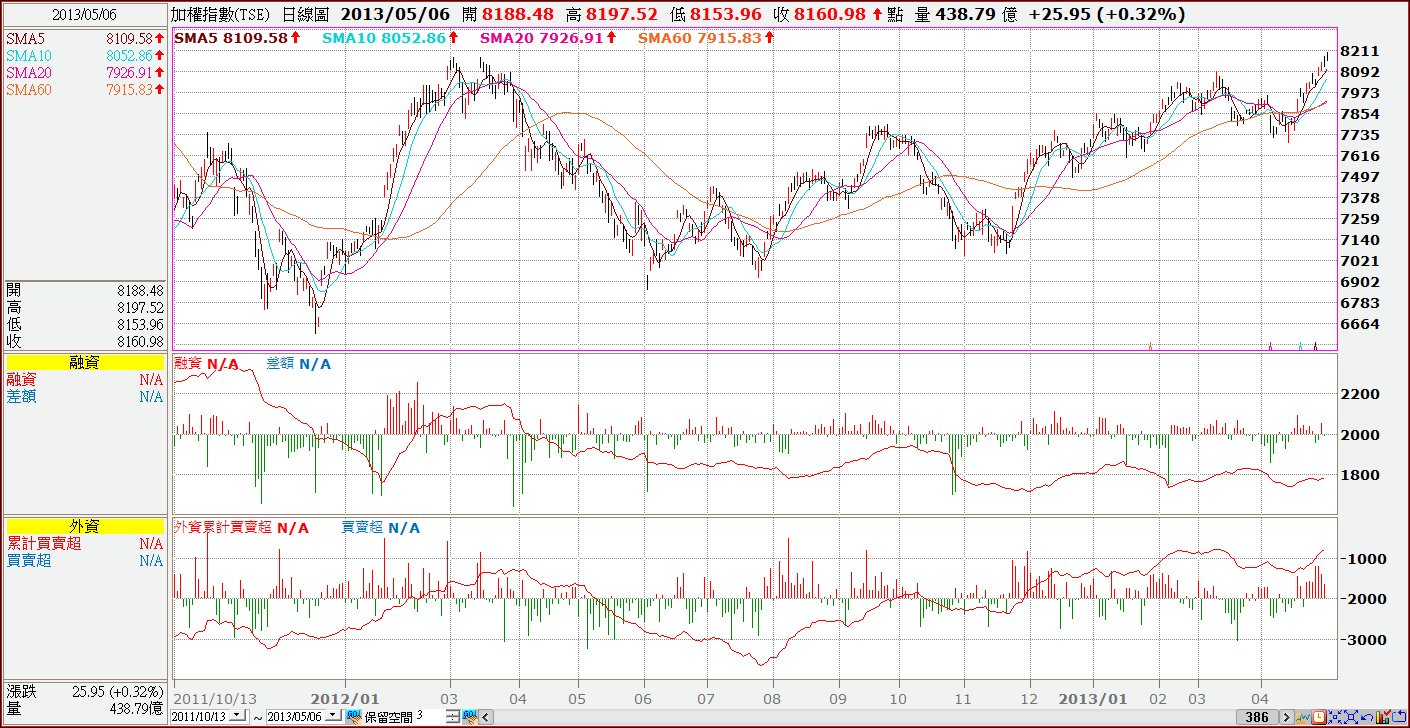Click the 高 8197.52 row in left panel
This screenshot has height=728, width=1410.
pyautogui.click(x=84, y=307)
